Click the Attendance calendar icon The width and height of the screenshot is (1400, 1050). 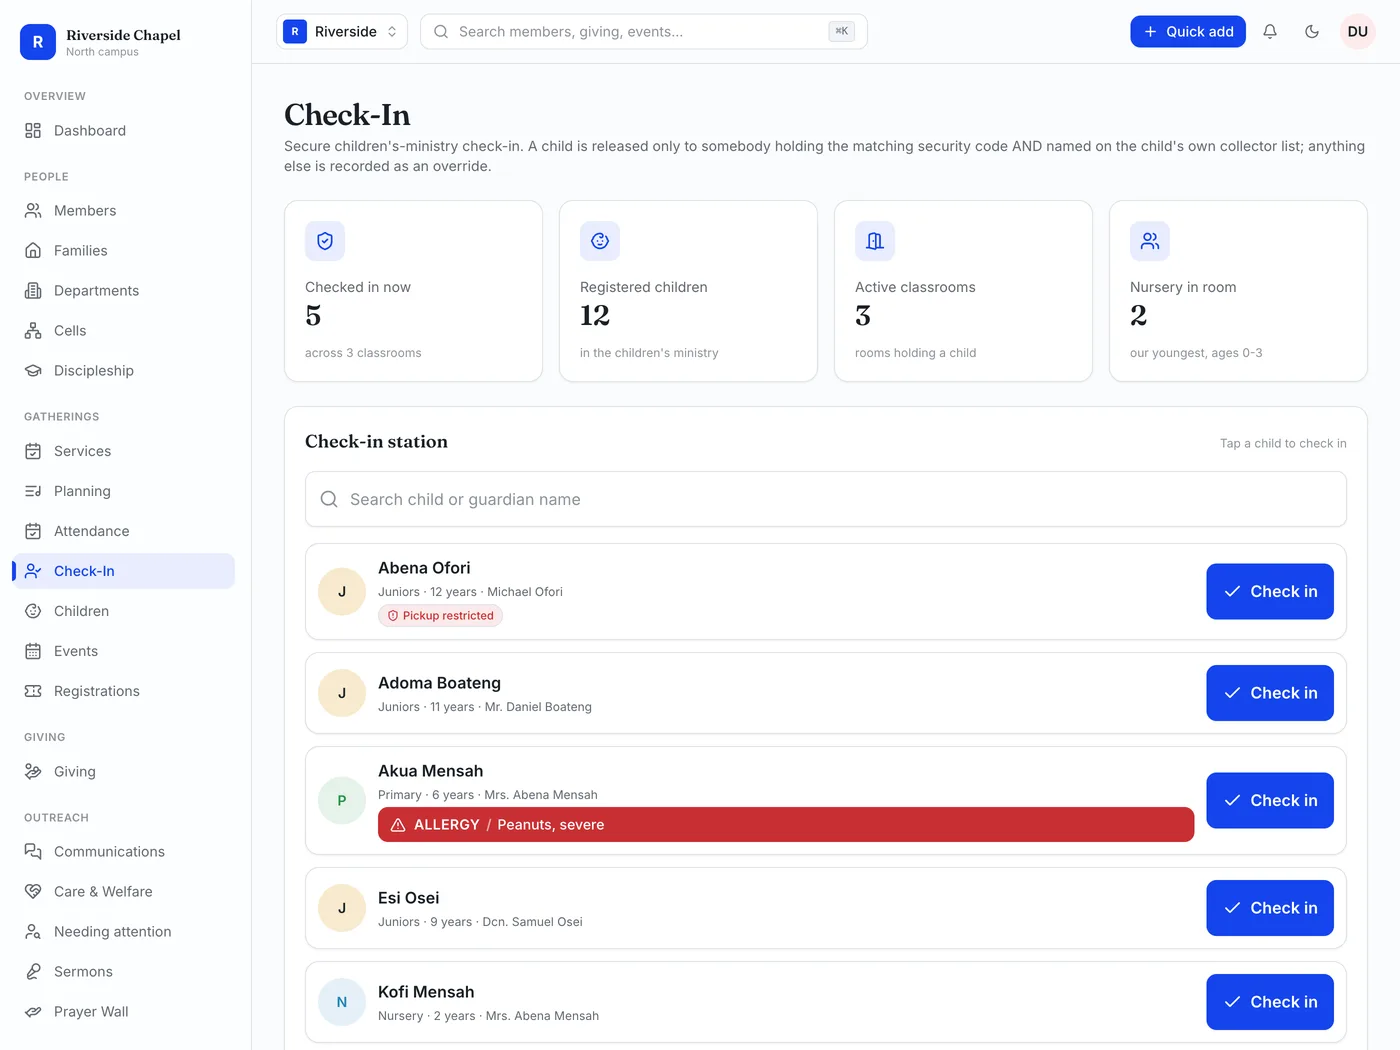(33, 531)
